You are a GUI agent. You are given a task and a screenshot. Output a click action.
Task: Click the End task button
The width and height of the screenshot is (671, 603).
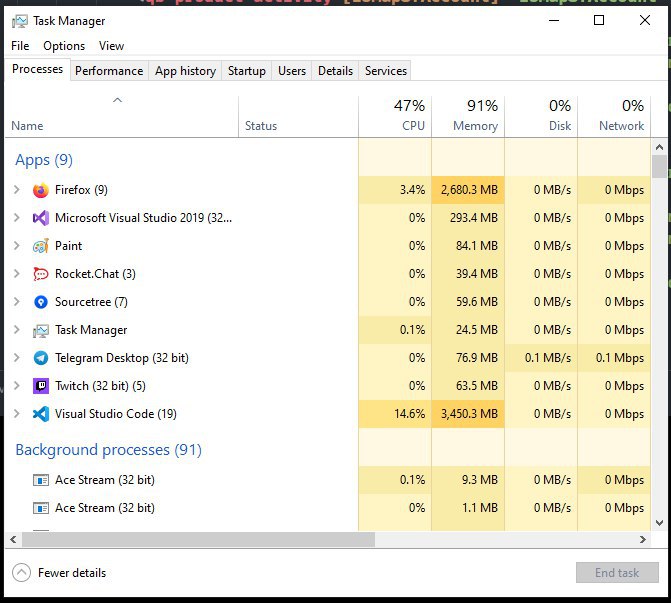click(x=617, y=573)
